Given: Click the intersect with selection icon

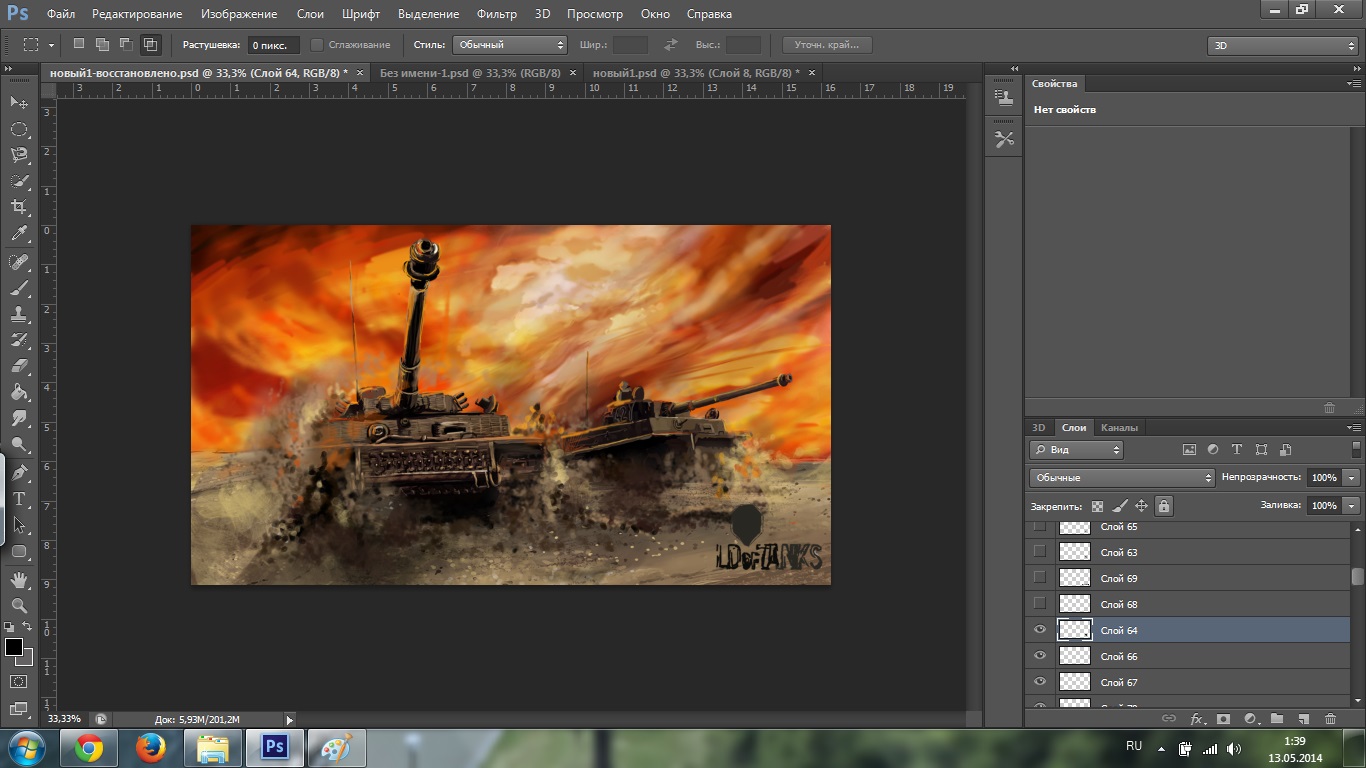Looking at the screenshot, I should click(x=150, y=44).
